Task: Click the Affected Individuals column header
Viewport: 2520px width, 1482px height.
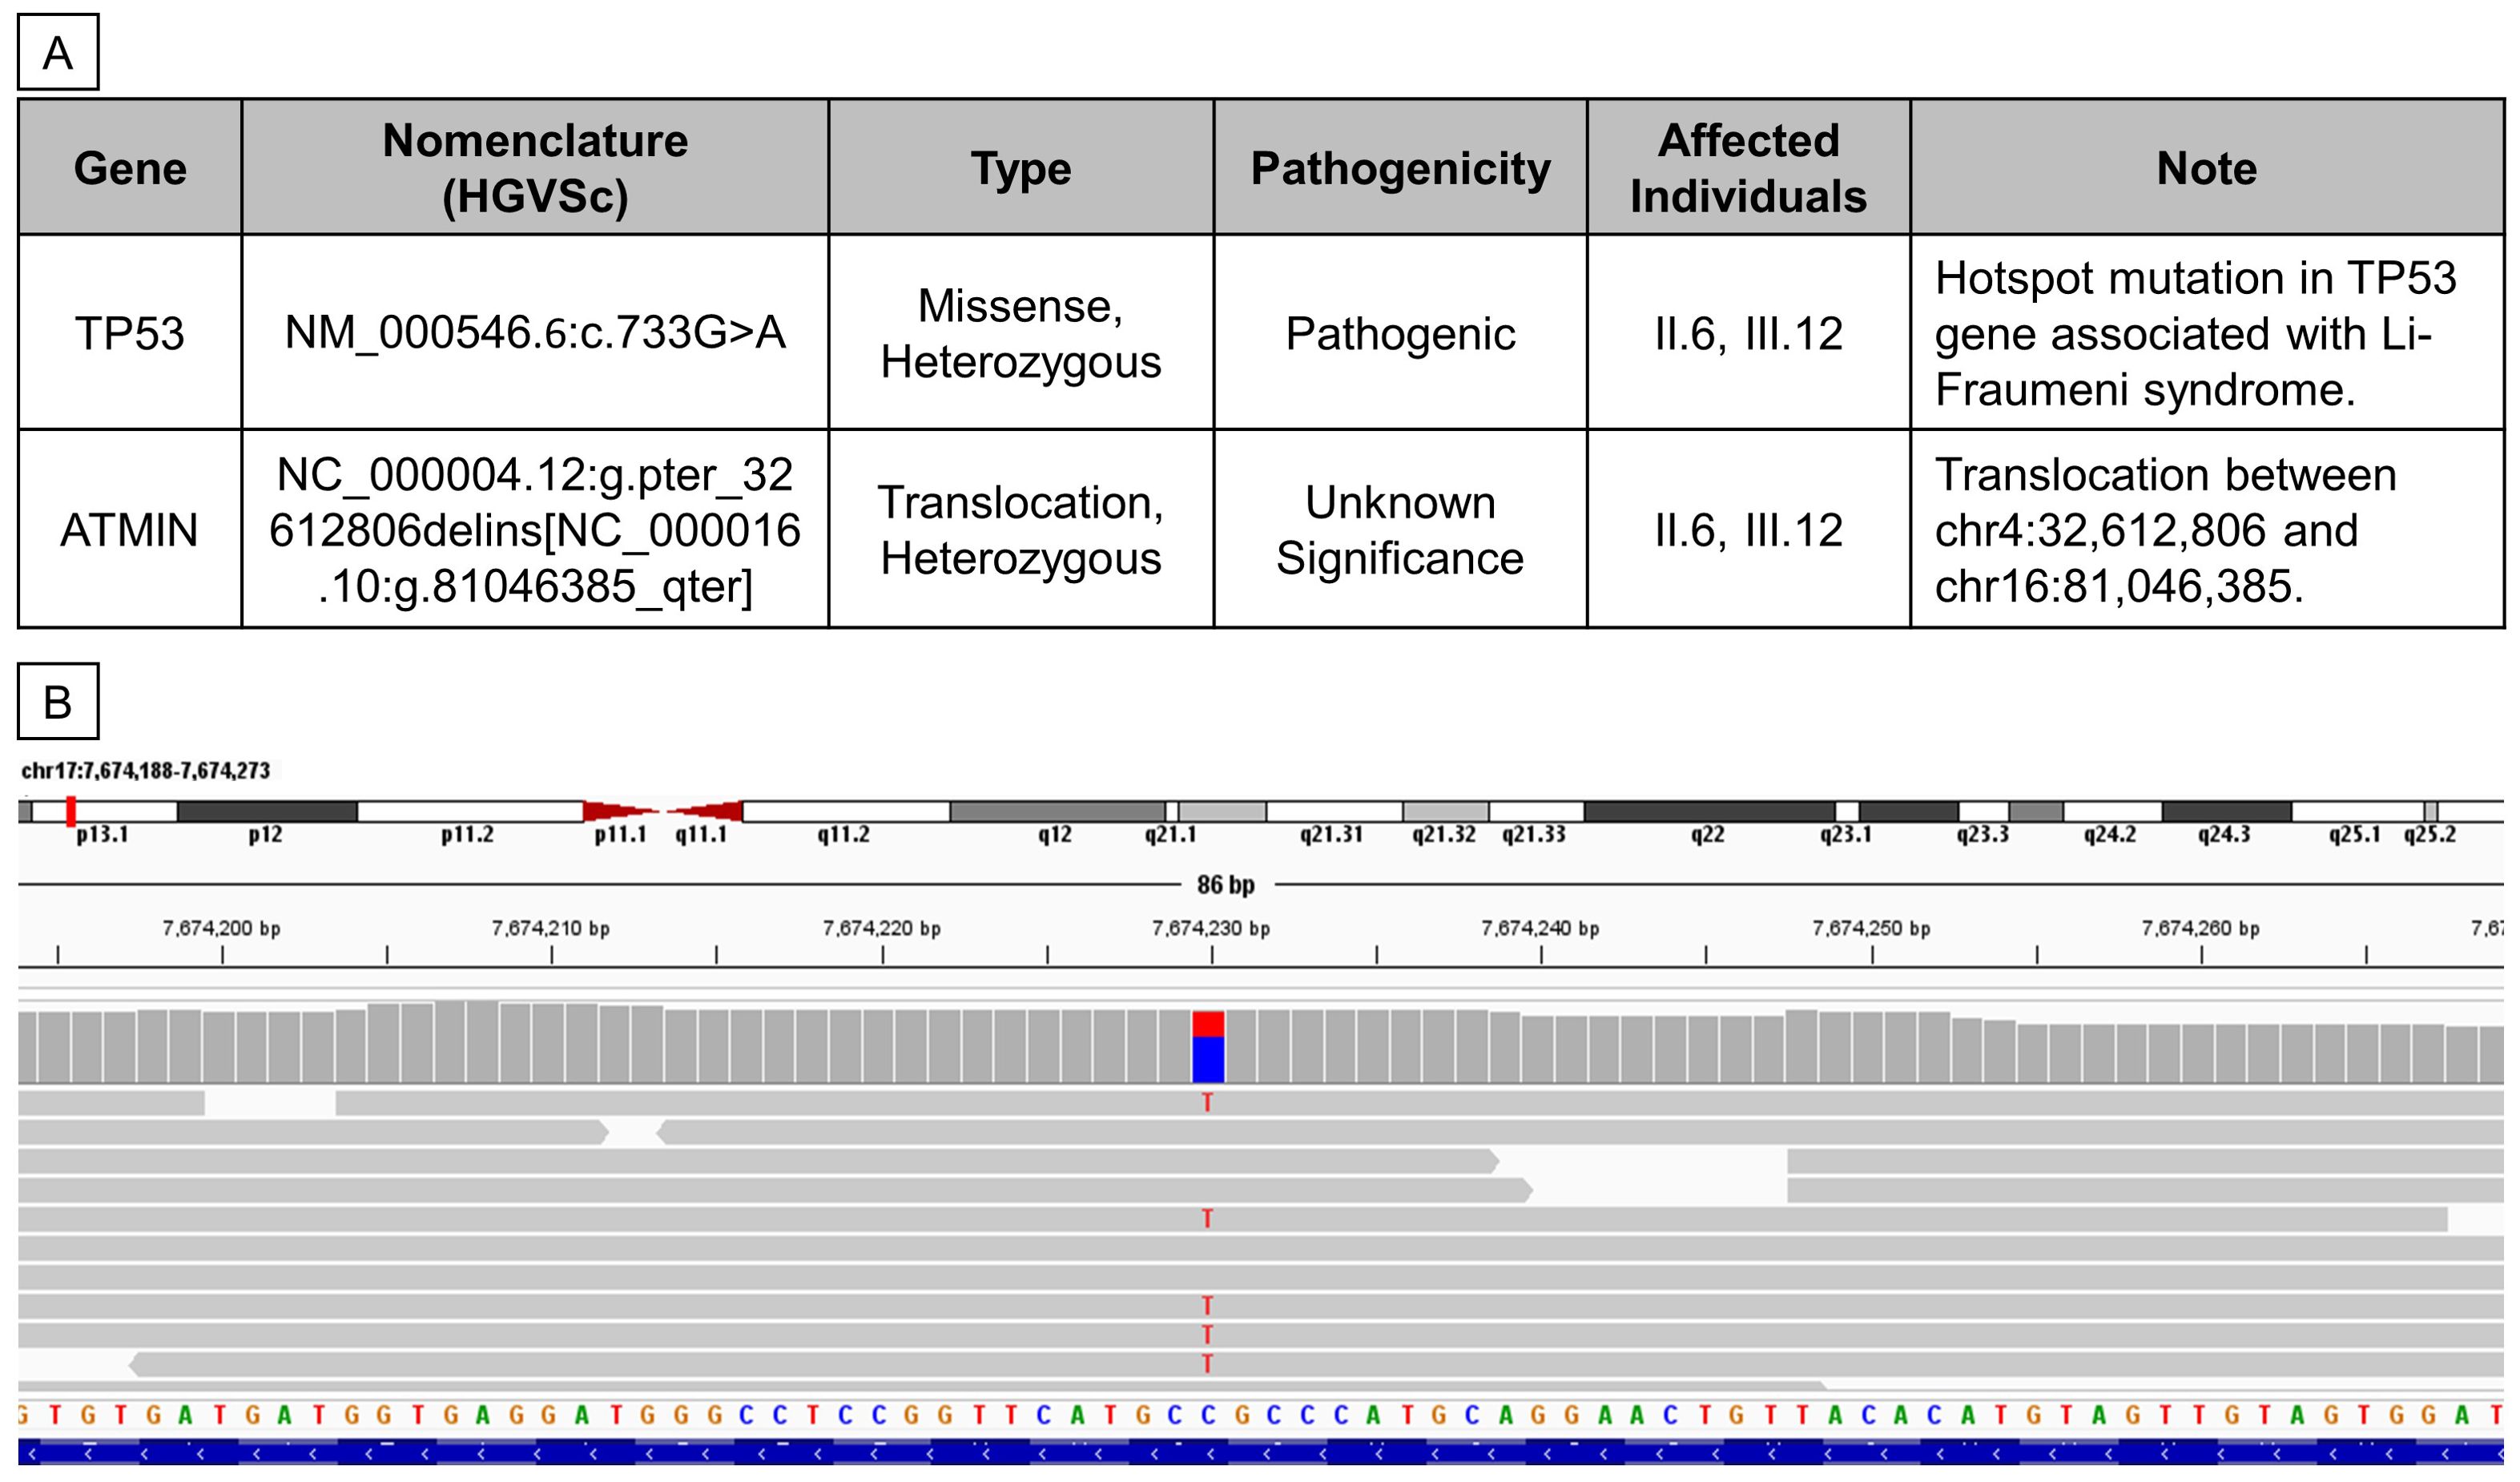Action: coord(1748,167)
